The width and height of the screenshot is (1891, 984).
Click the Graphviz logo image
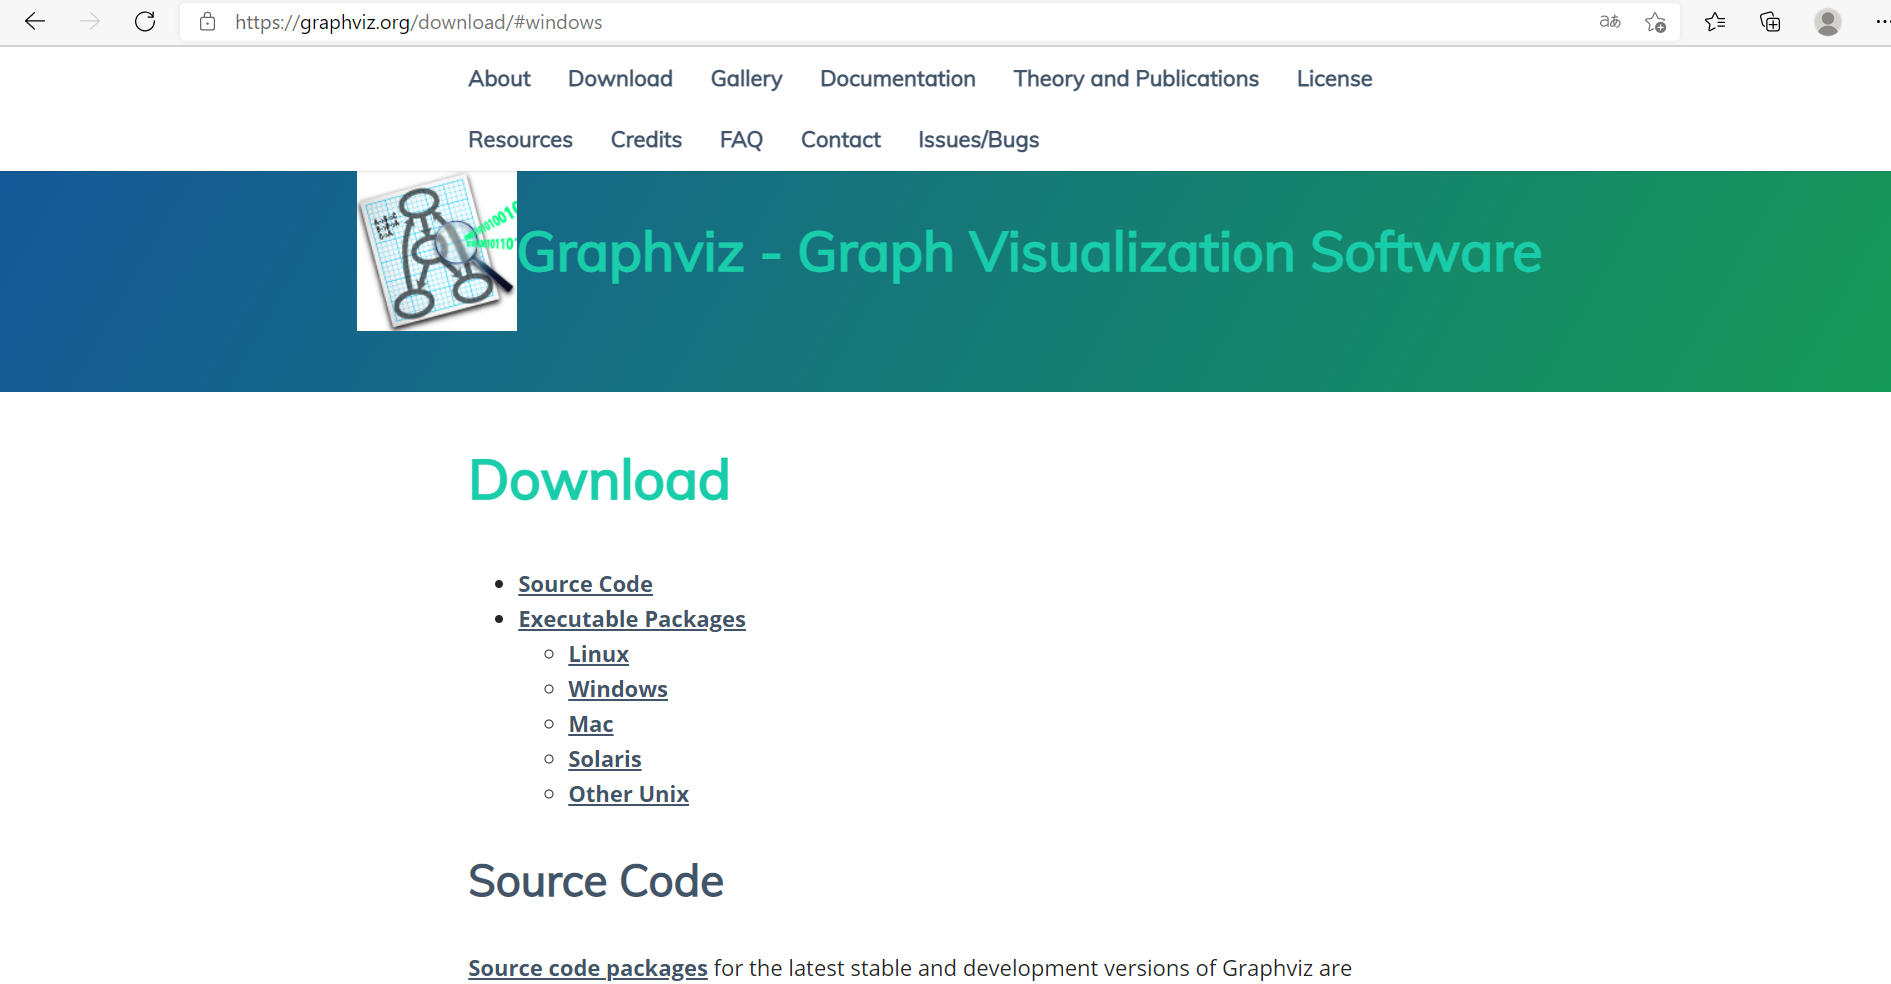[437, 251]
